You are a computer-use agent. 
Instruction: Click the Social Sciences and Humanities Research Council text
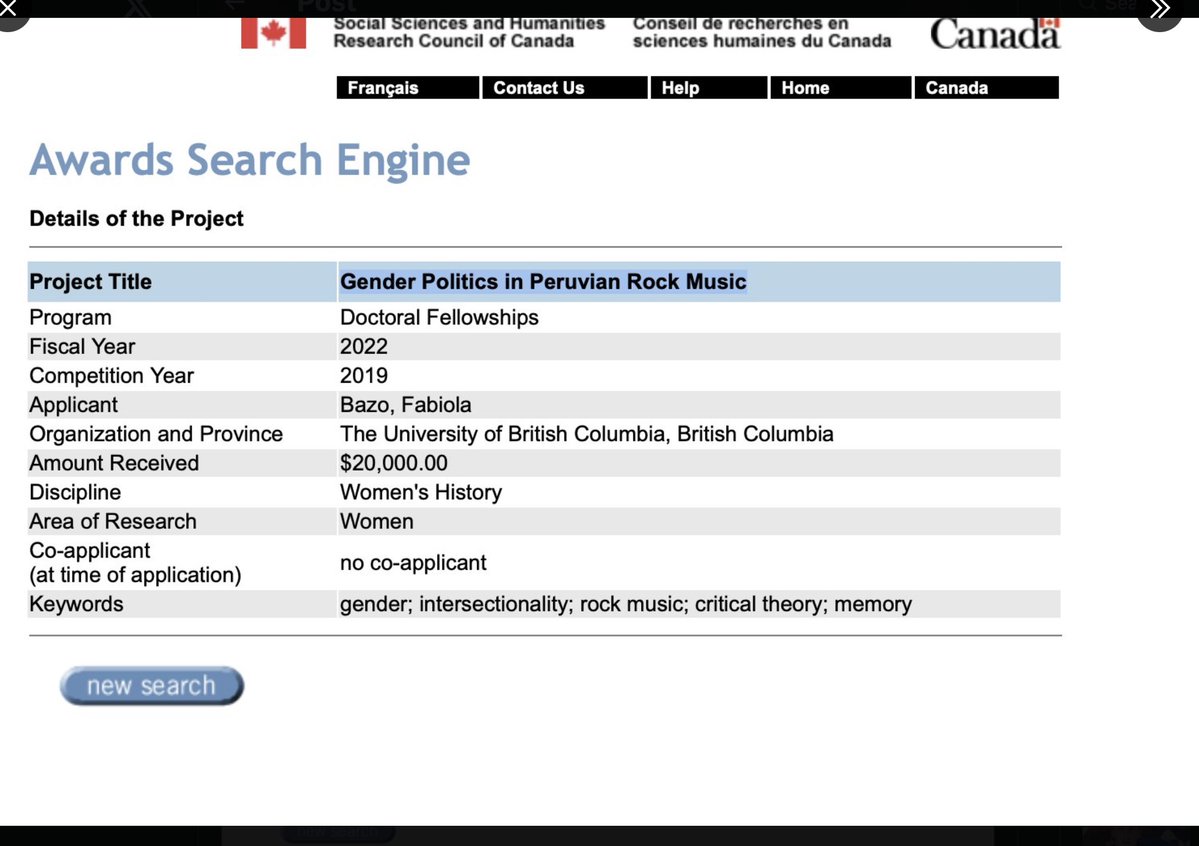tap(469, 32)
